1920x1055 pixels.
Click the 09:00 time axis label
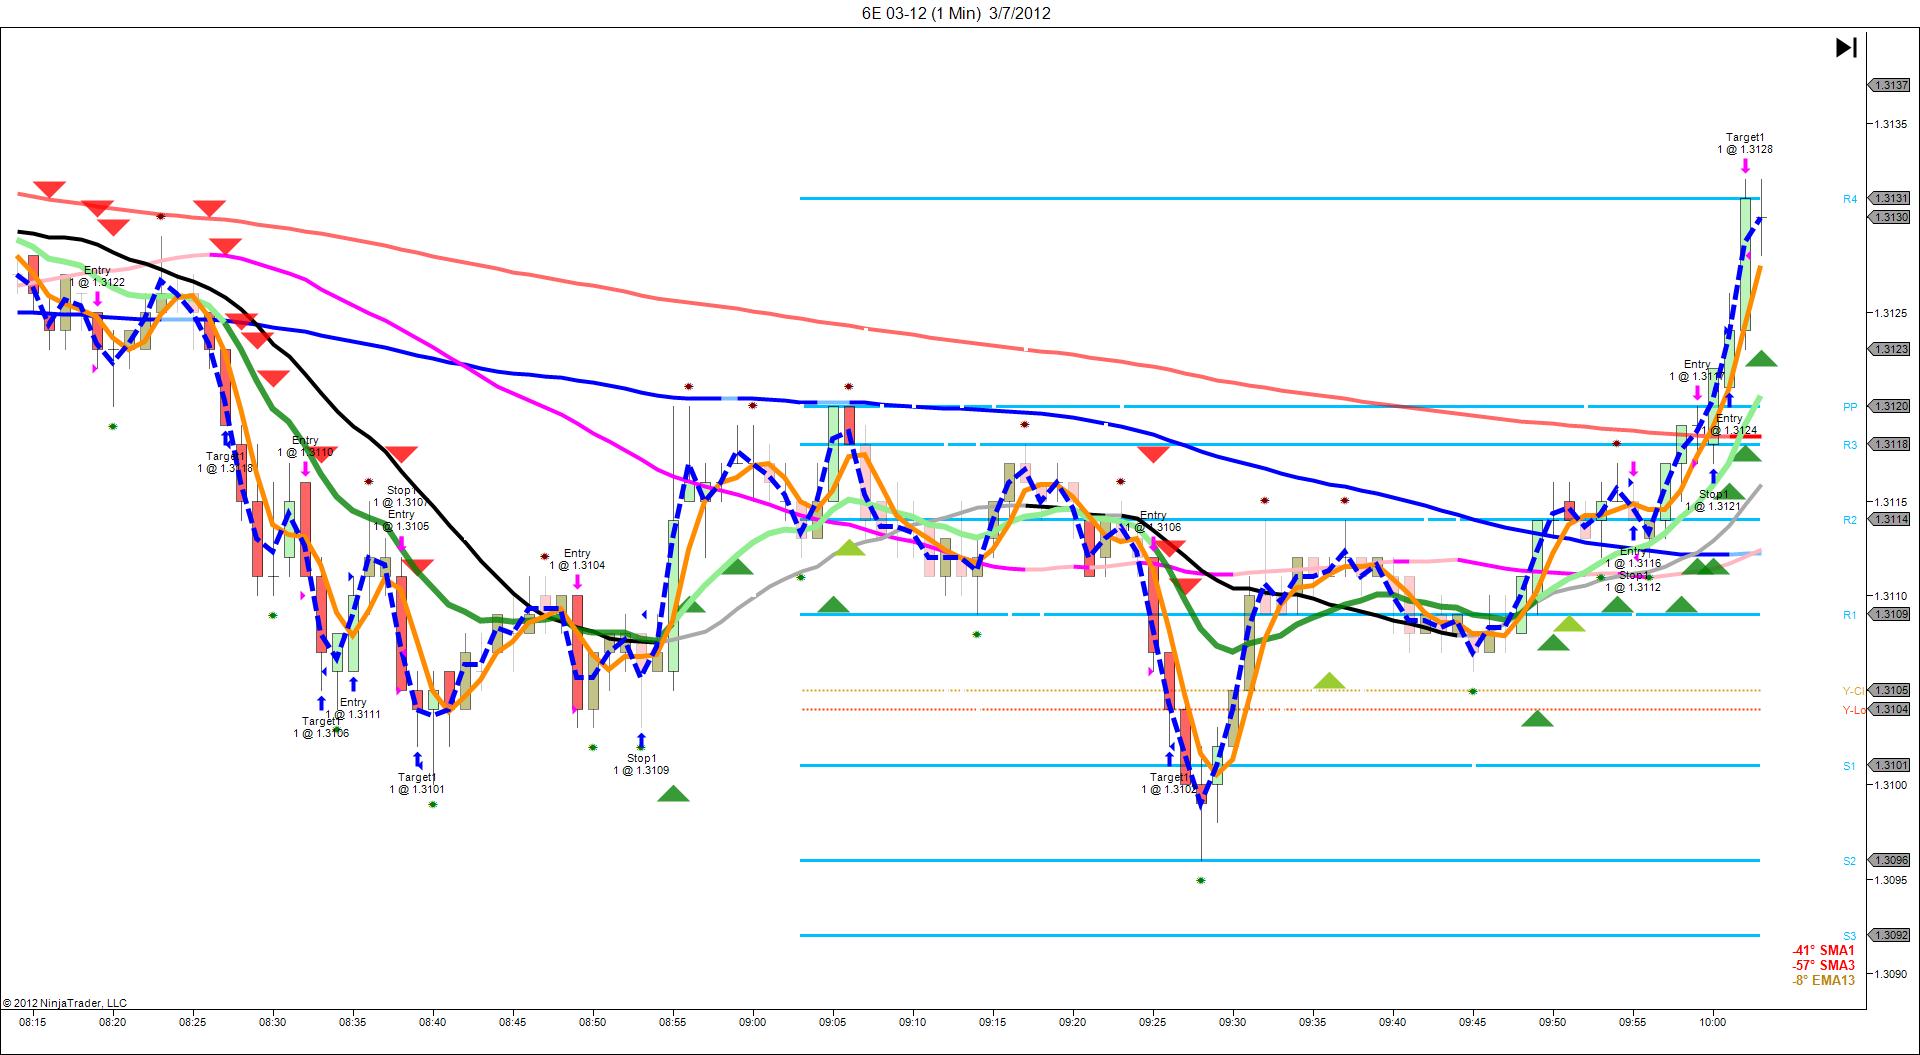pos(753,1022)
